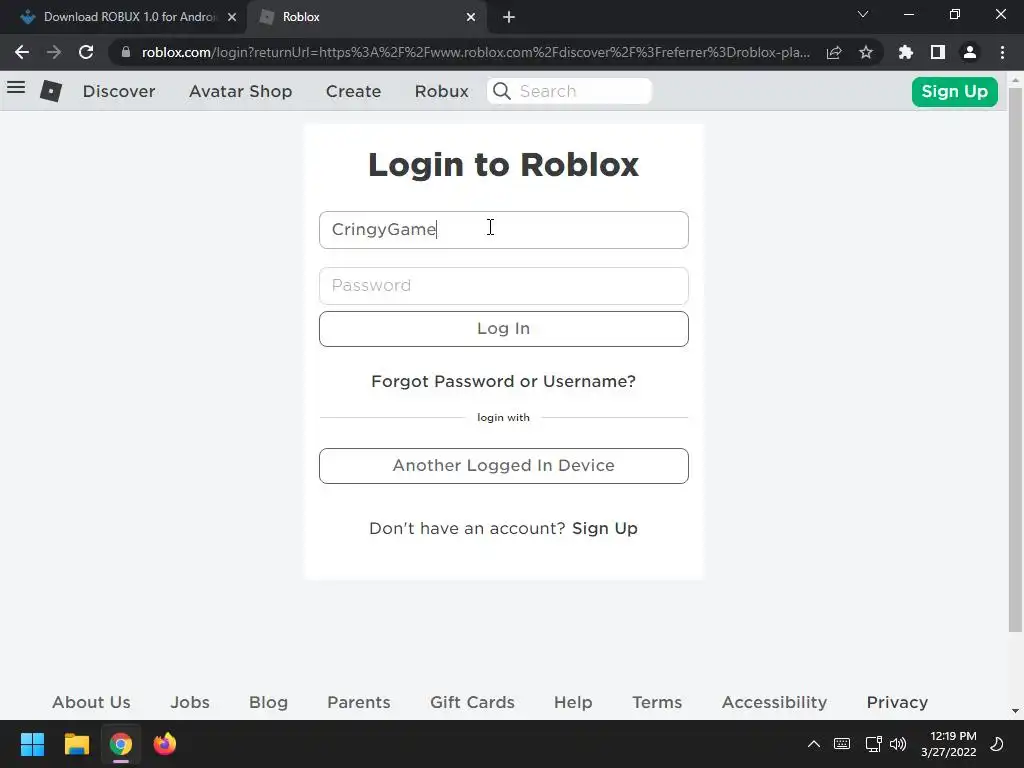
Task: Click the address bar URL
Action: coord(475,52)
